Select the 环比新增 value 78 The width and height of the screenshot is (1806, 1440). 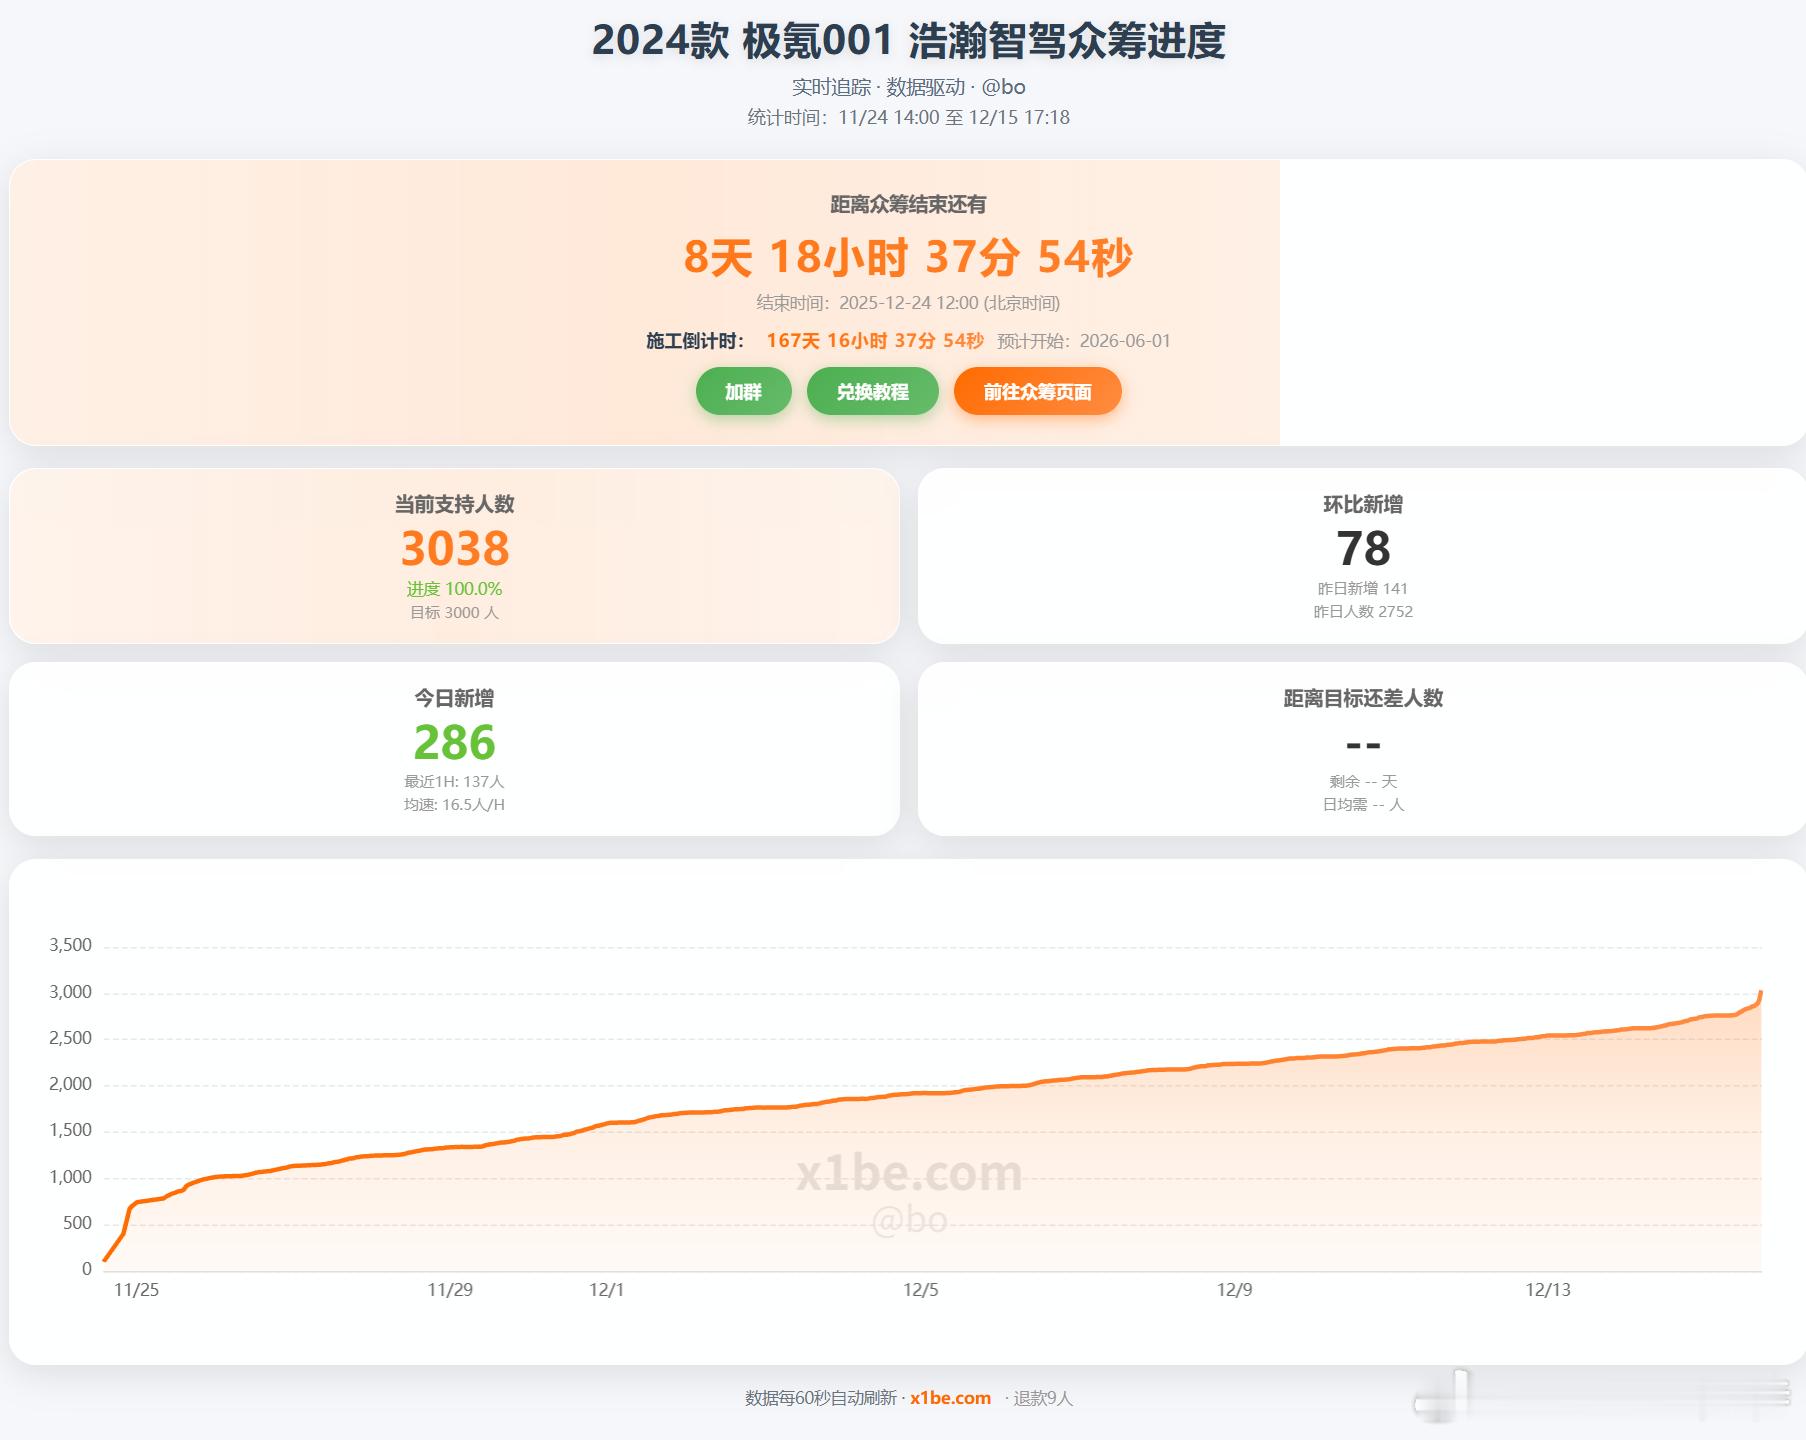pyautogui.click(x=1363, y=548)
